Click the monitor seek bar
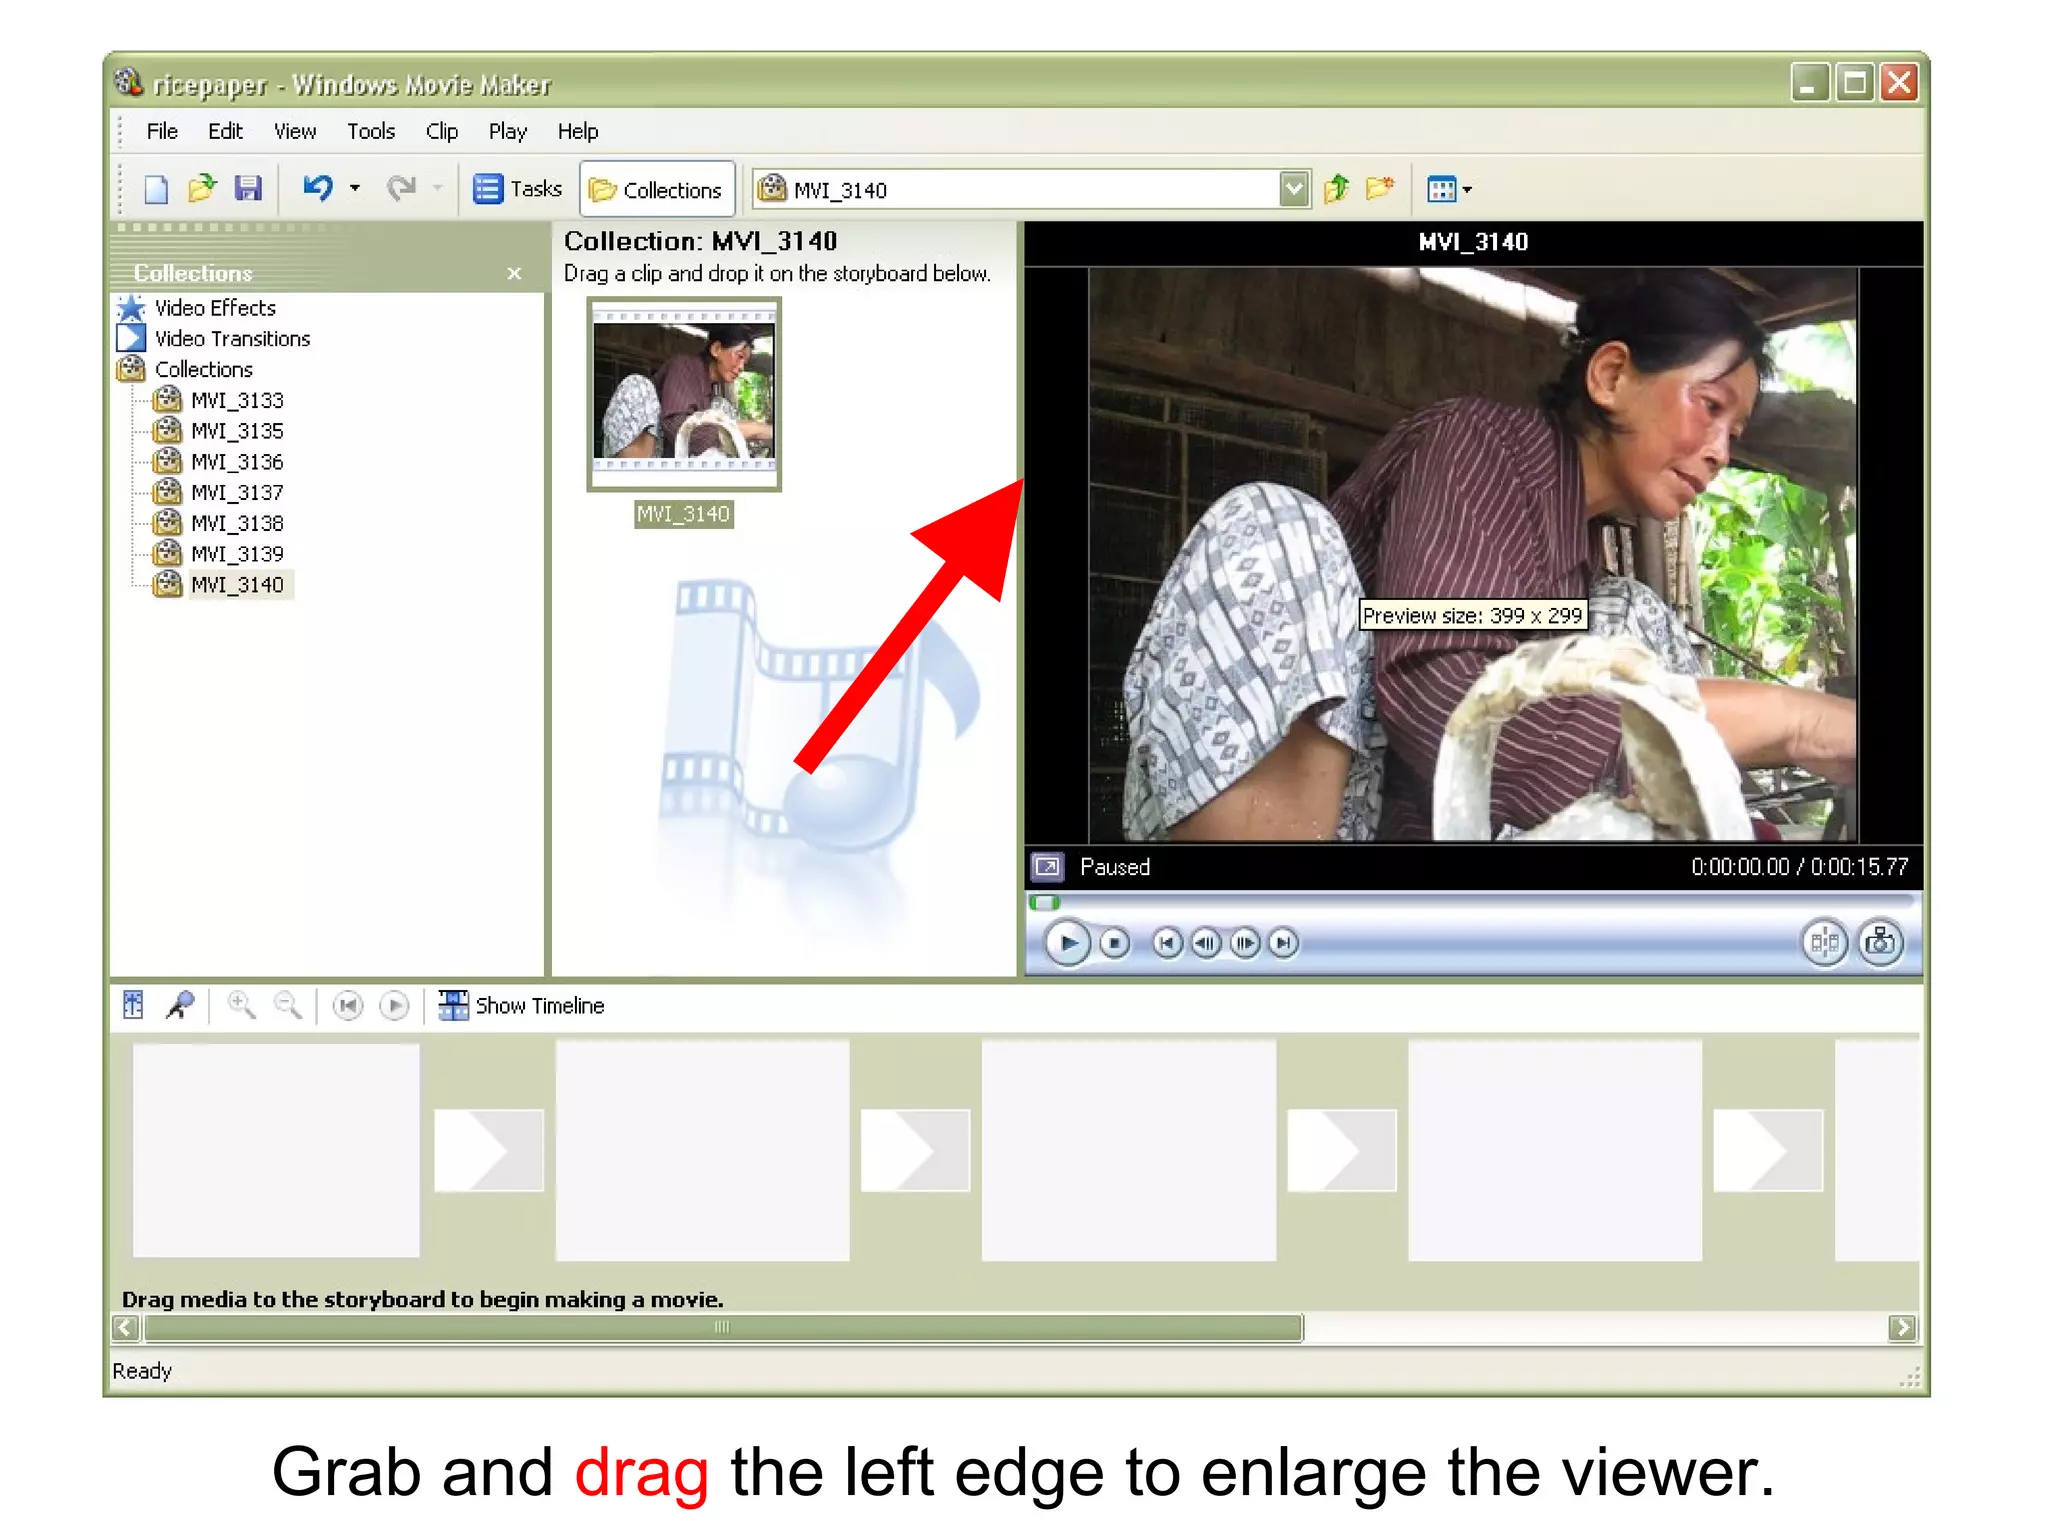Image resolution: width=2048 pixels, height=1536 pixels. [1473, 903]
